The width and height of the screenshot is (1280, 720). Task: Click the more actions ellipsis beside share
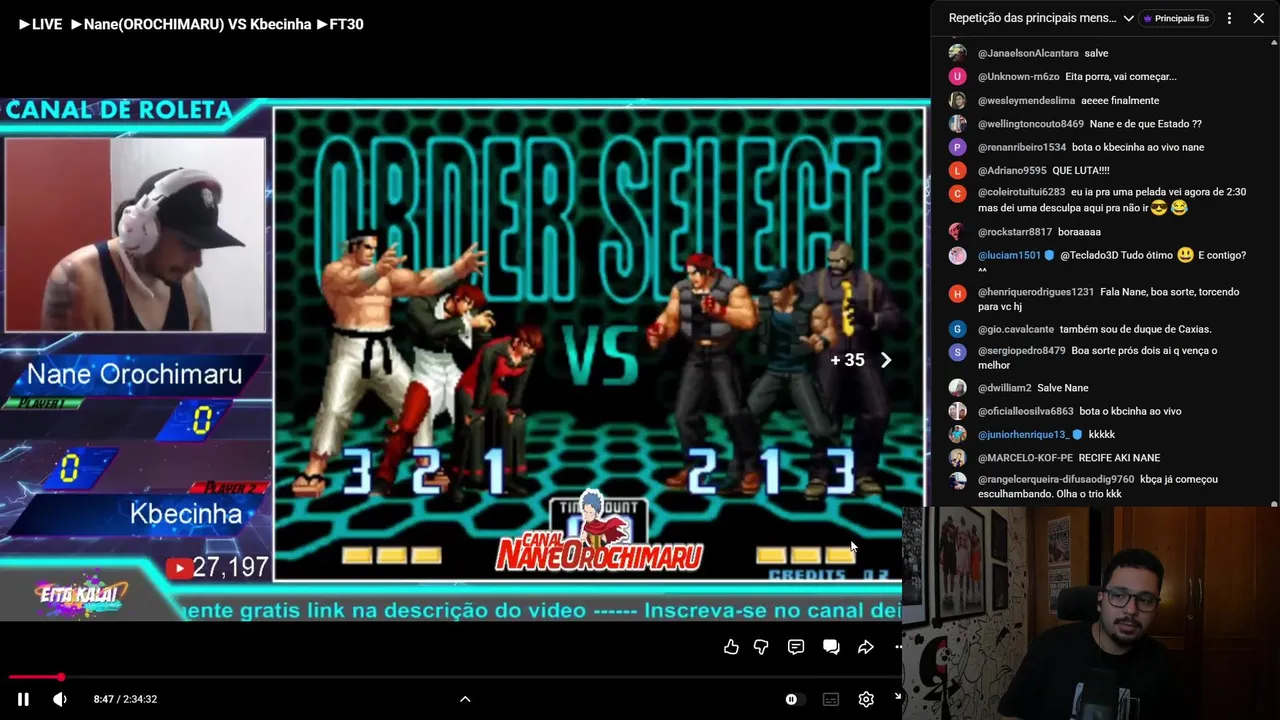(898, 647)
